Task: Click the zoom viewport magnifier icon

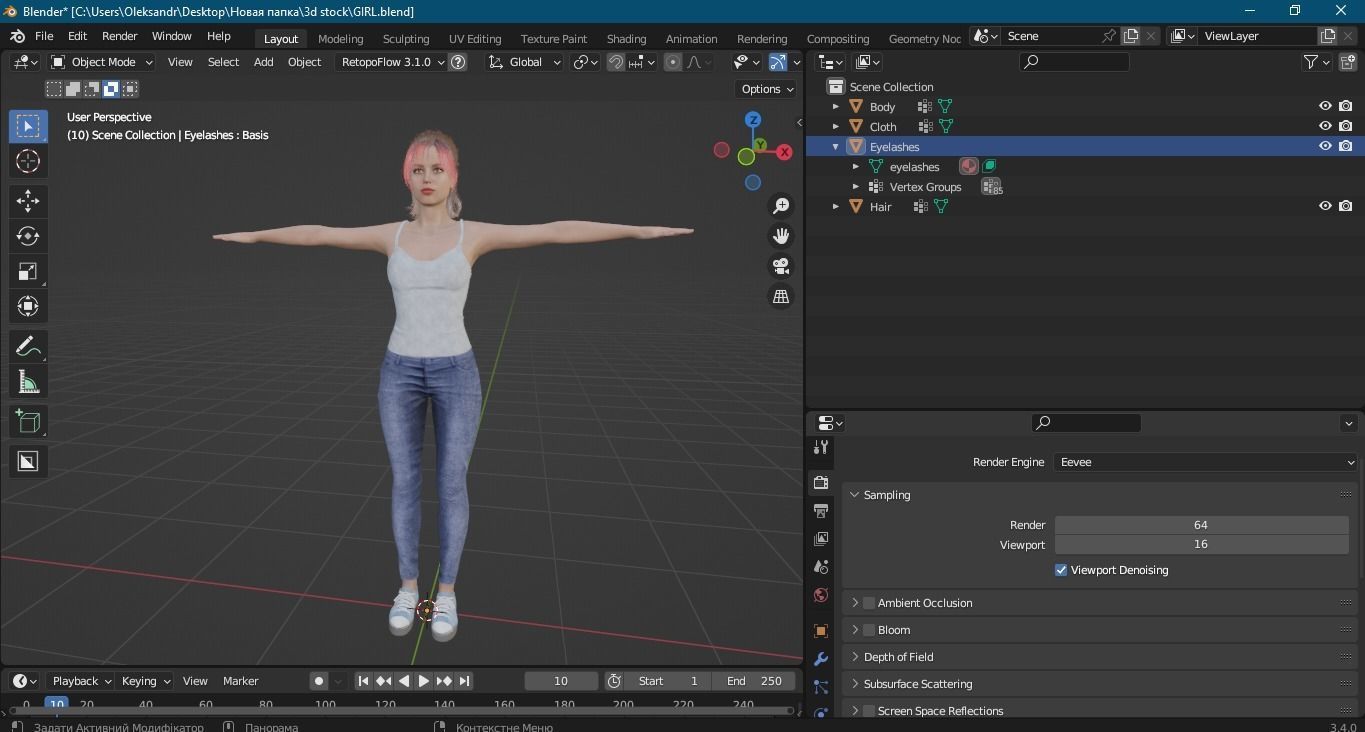Action: click(x=781, y=206)
